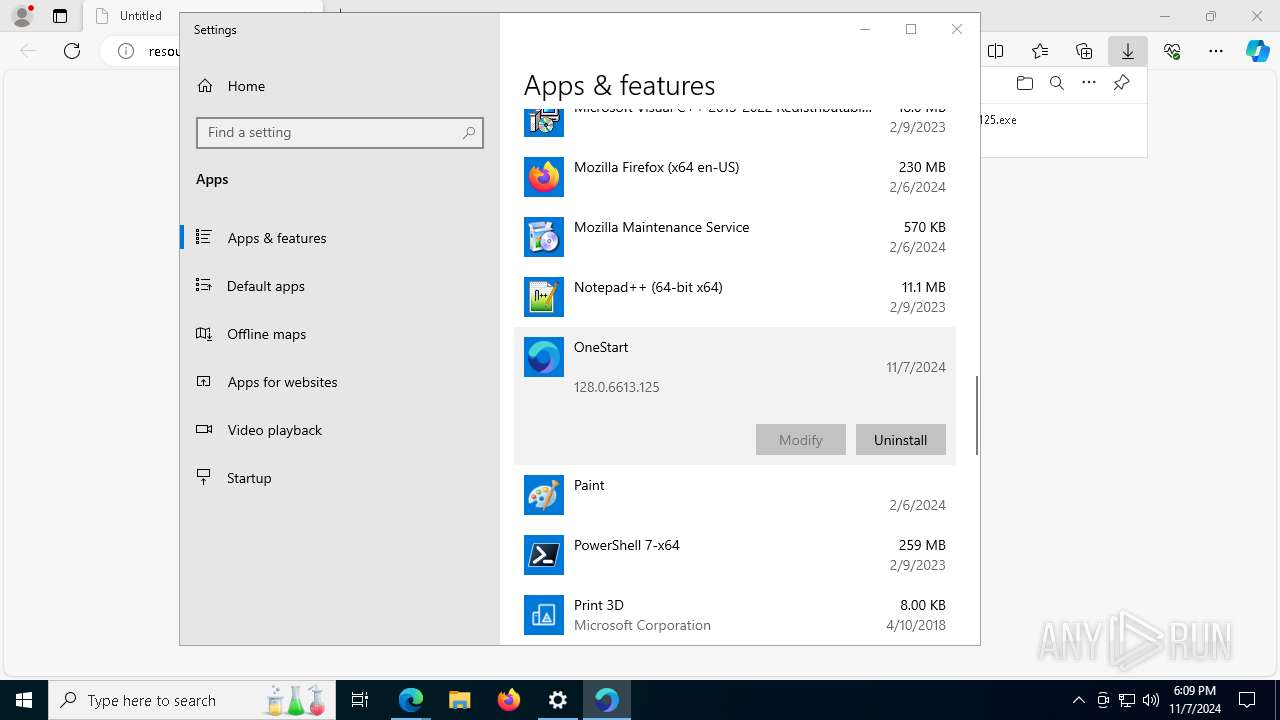Screen dimensions: 1280x720
Task: Select Apps & features in sidebar
Action: [340, 238]
